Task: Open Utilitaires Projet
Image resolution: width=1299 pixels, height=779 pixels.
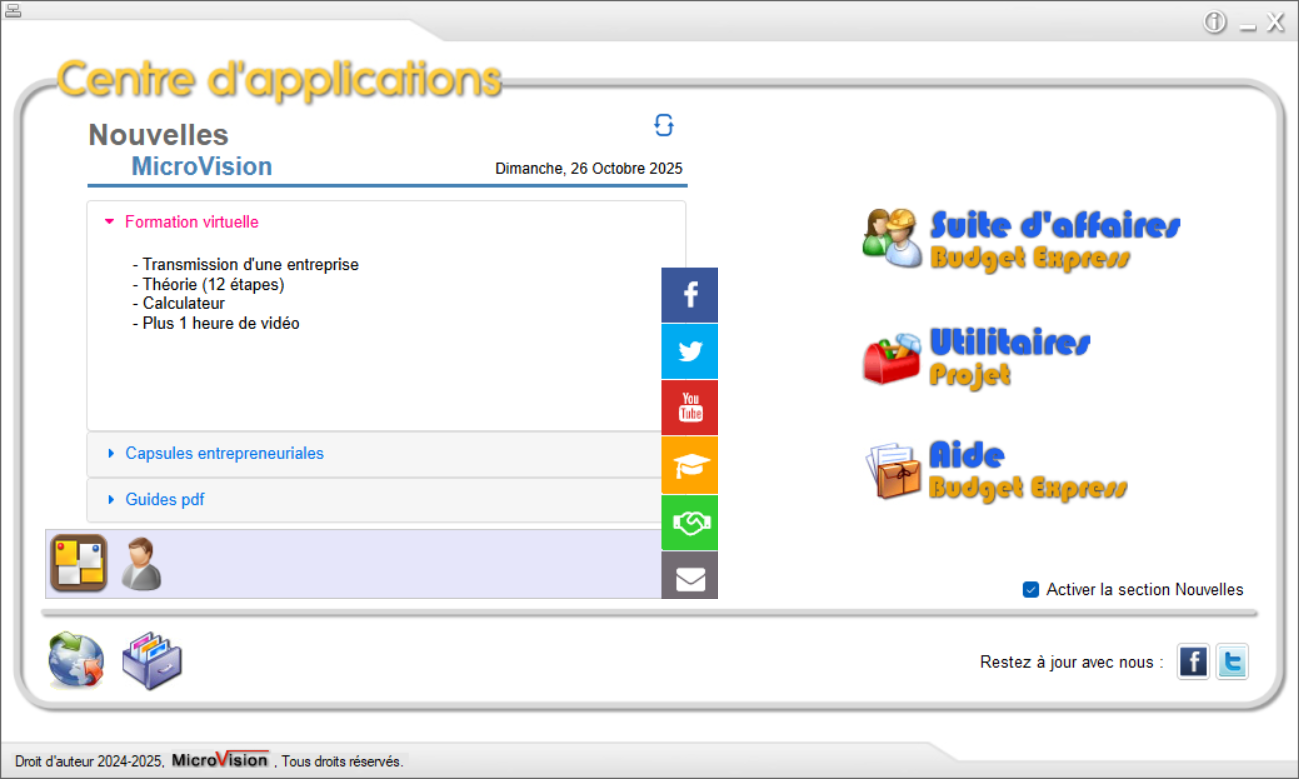Action: (x=976, y=357)
